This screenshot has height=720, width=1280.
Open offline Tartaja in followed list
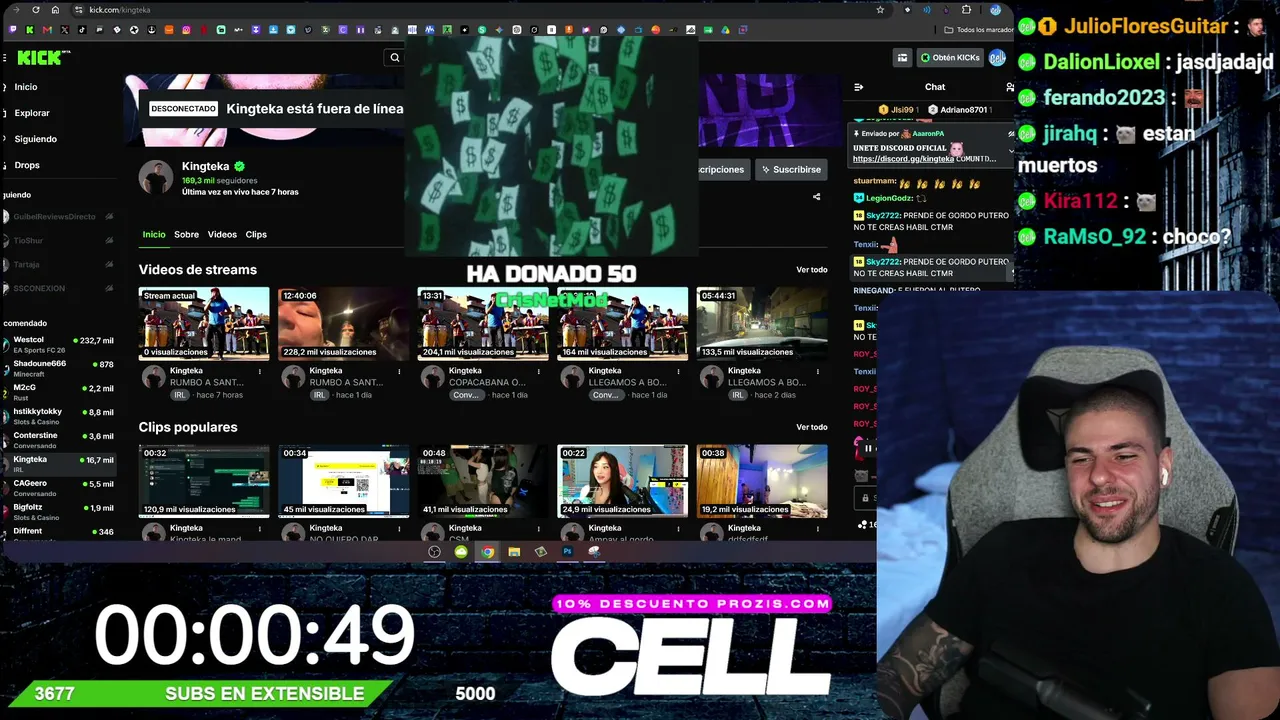60,265
